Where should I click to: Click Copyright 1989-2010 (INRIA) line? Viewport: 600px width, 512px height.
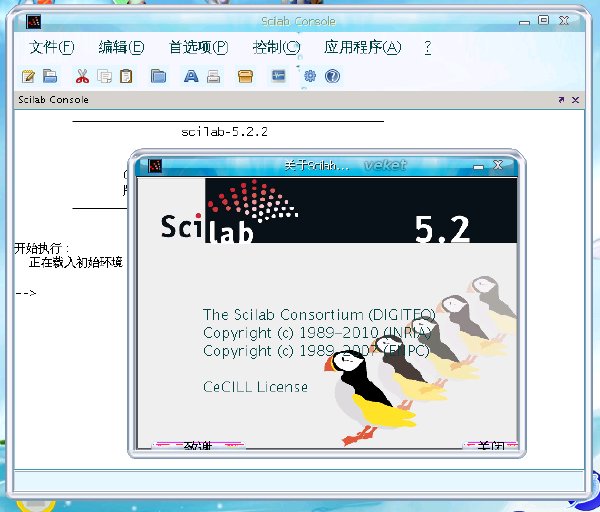point(317,333)
